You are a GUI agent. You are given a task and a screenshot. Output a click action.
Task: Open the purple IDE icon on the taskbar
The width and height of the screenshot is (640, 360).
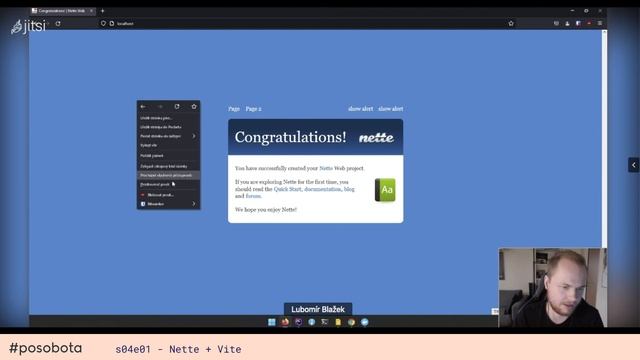[298, 322]
